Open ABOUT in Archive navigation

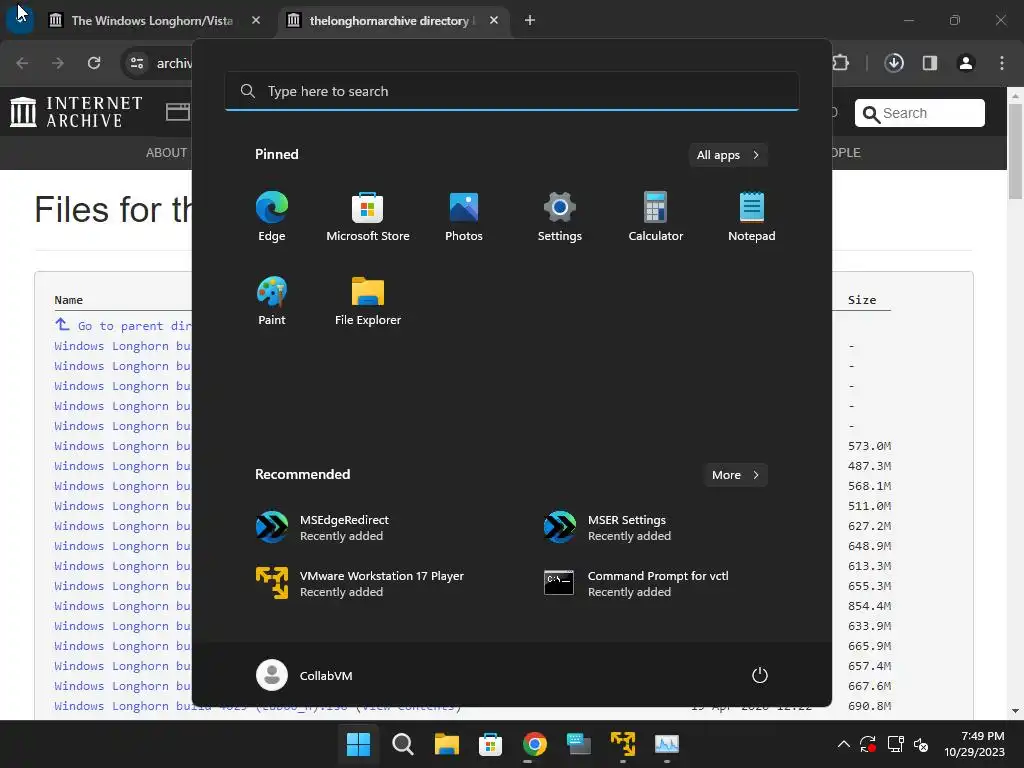point(167,153)
